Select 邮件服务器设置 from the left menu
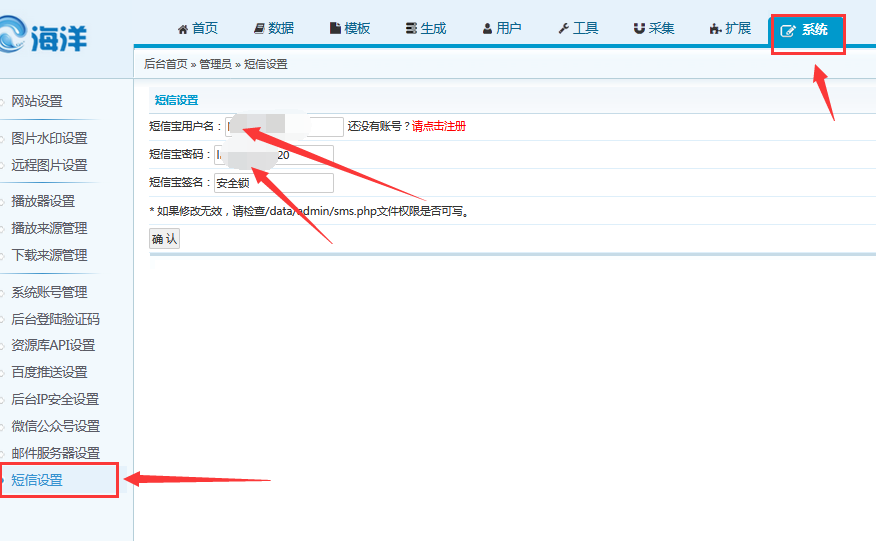Image resolution: width=876 pixels, height=541 pixels. tap(55, 453)
